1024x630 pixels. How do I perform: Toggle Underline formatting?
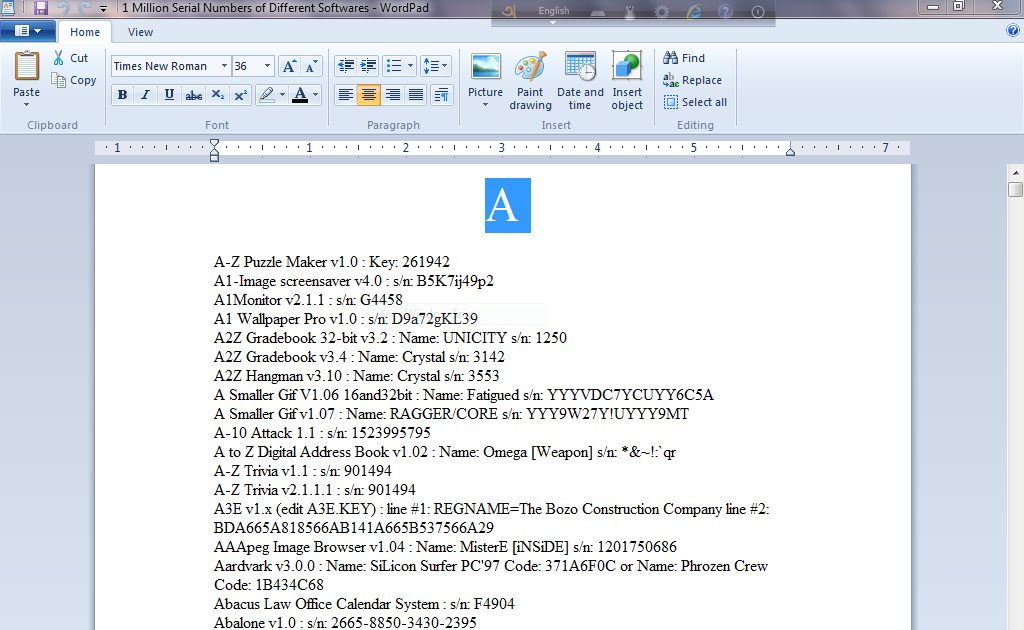[169, 95]
